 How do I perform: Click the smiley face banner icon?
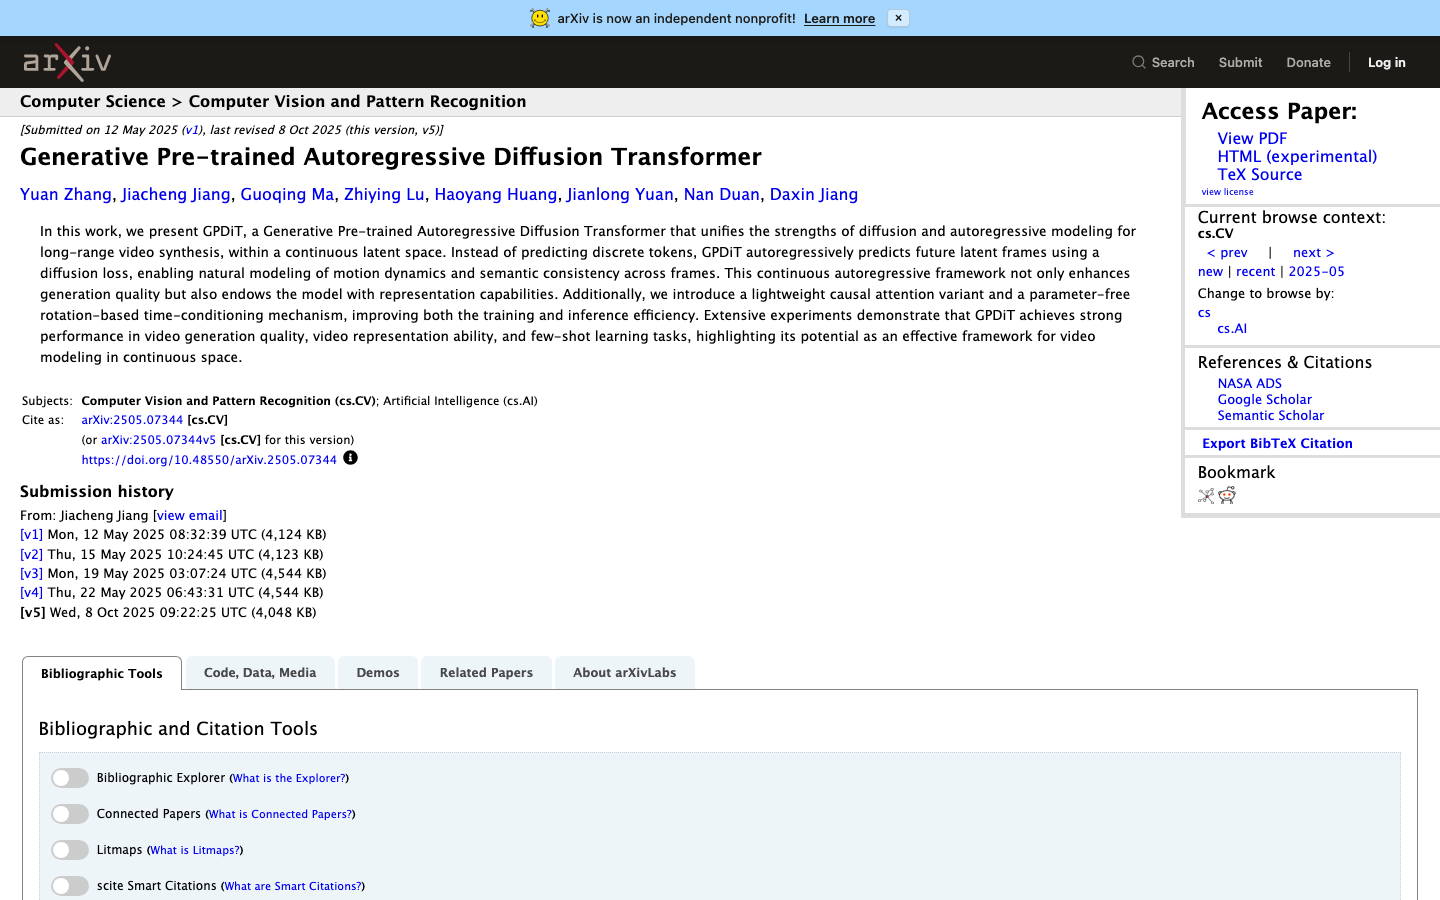click(x=540, y=18)
